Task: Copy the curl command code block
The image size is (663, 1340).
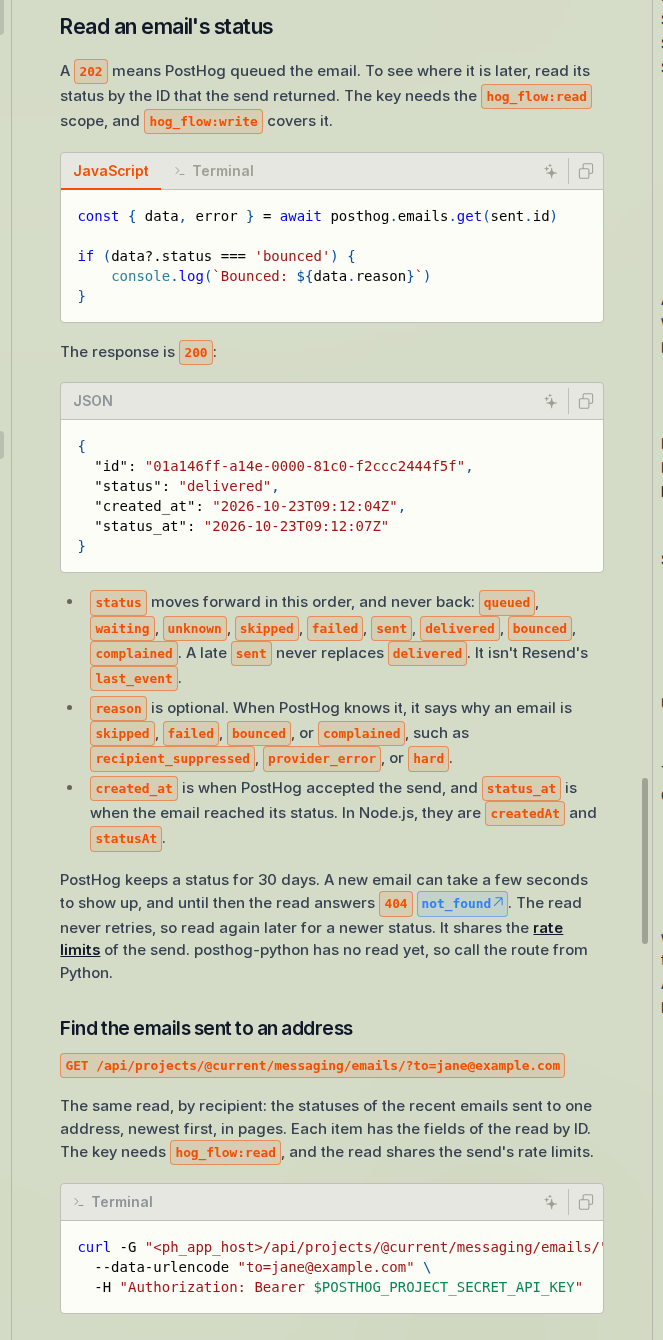Action: tap(586, 1202)
